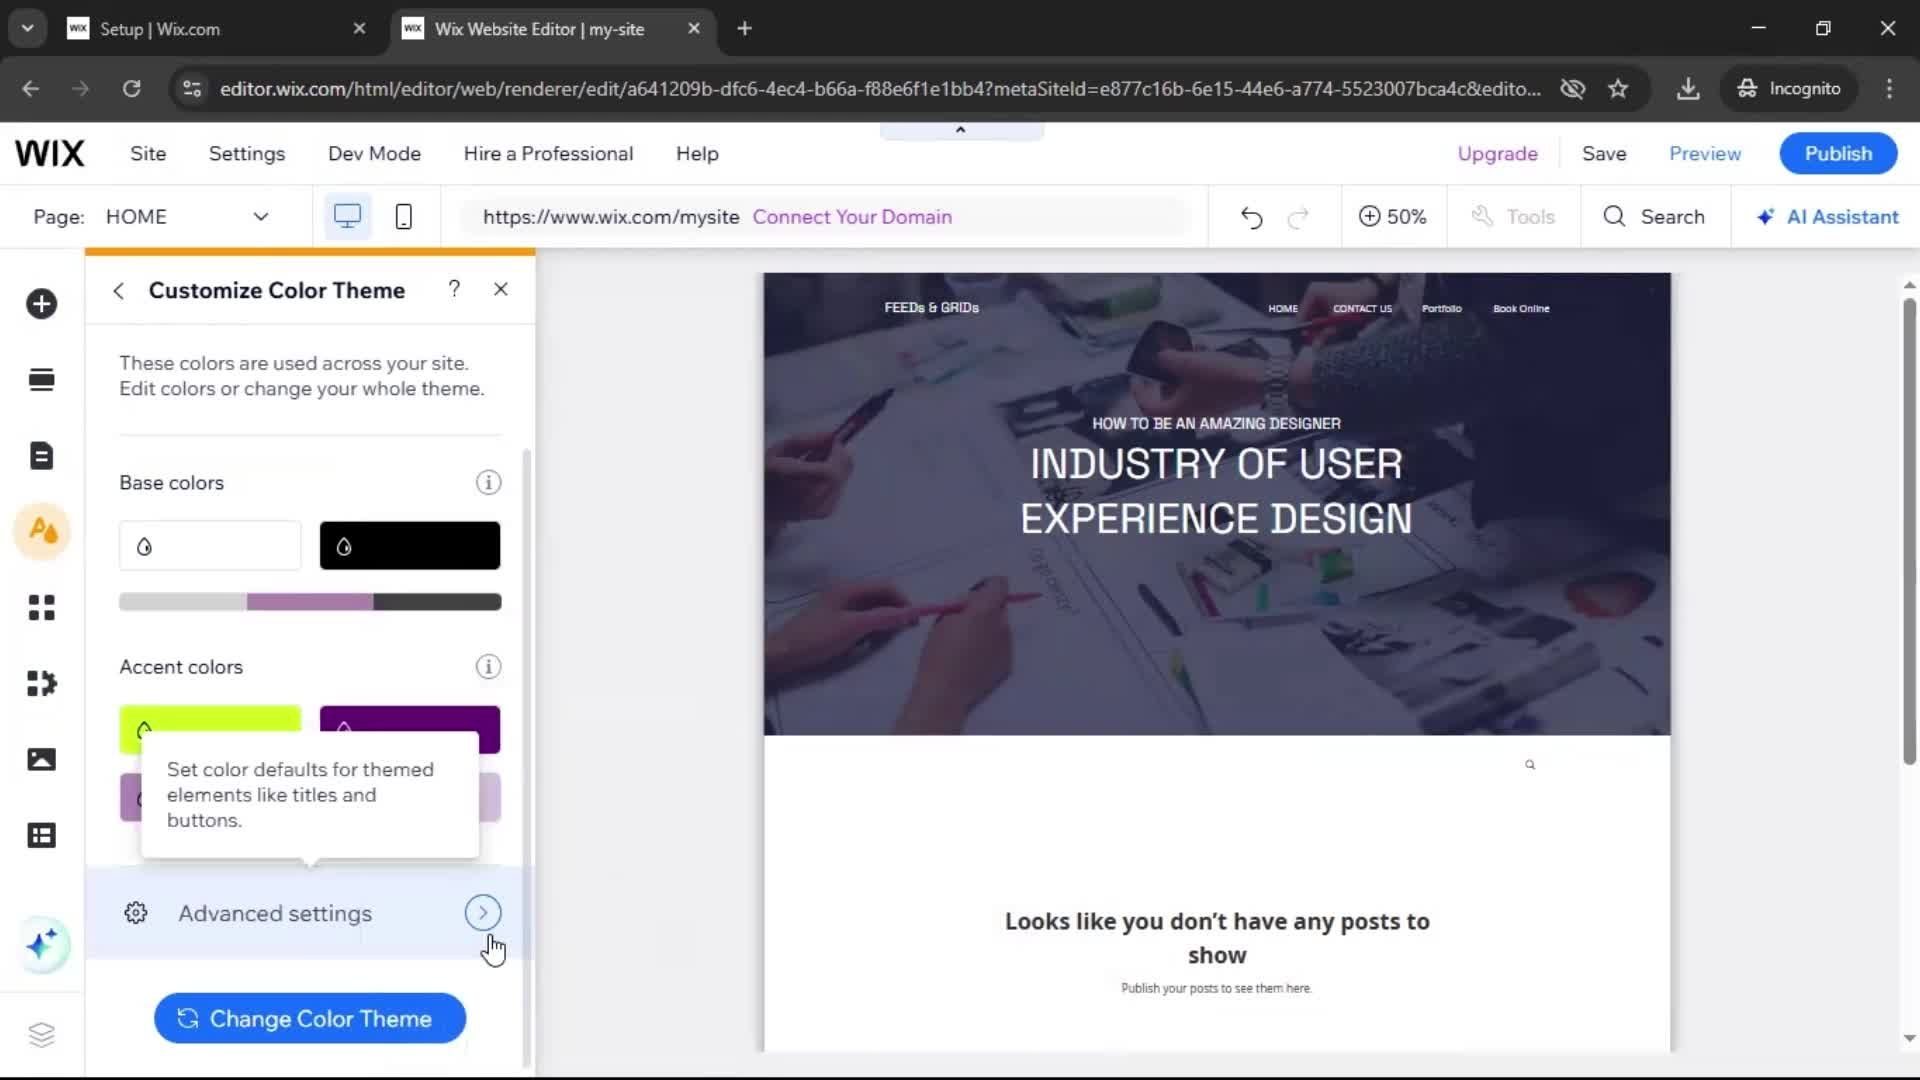Show info for Base colors
The image size is (1920, 1080).
click(x=488, y=483)
